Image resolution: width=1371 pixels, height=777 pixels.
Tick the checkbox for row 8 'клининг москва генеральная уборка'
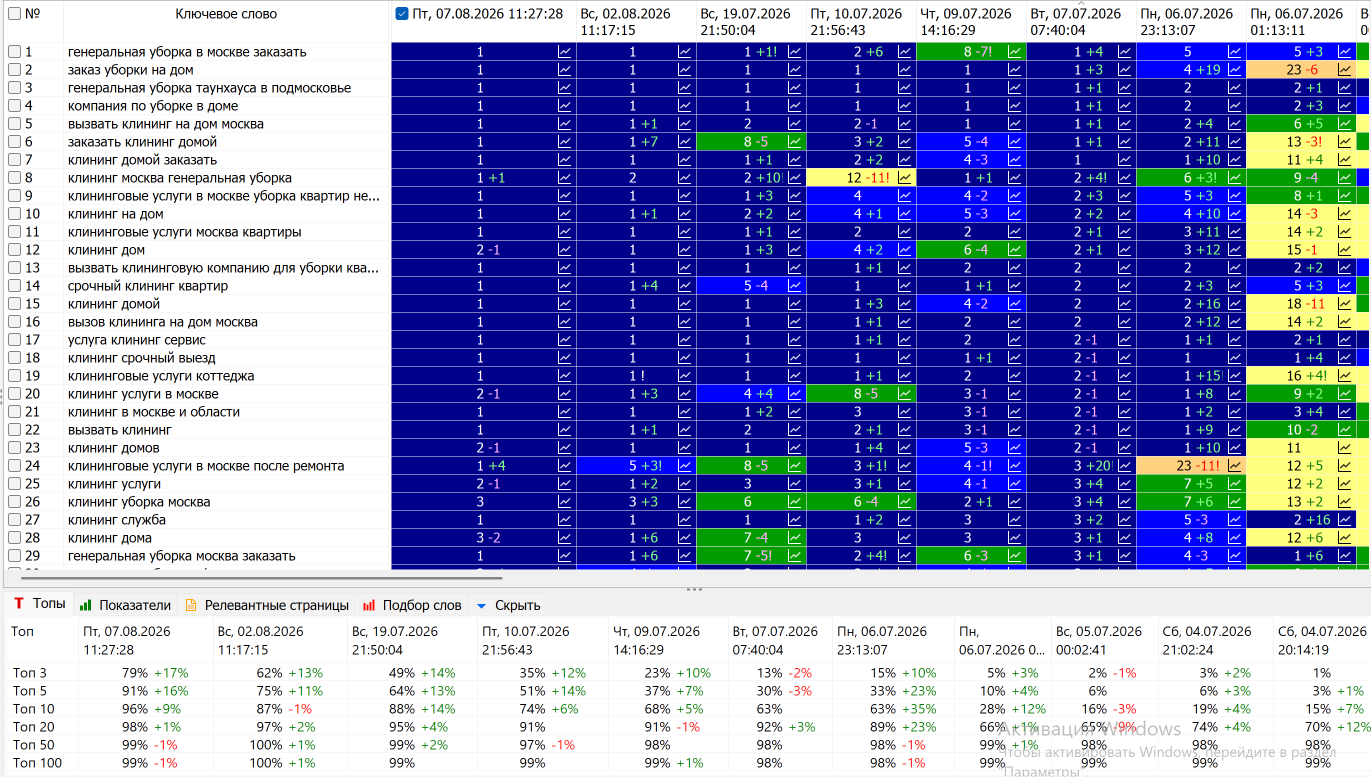click(14, 178)
